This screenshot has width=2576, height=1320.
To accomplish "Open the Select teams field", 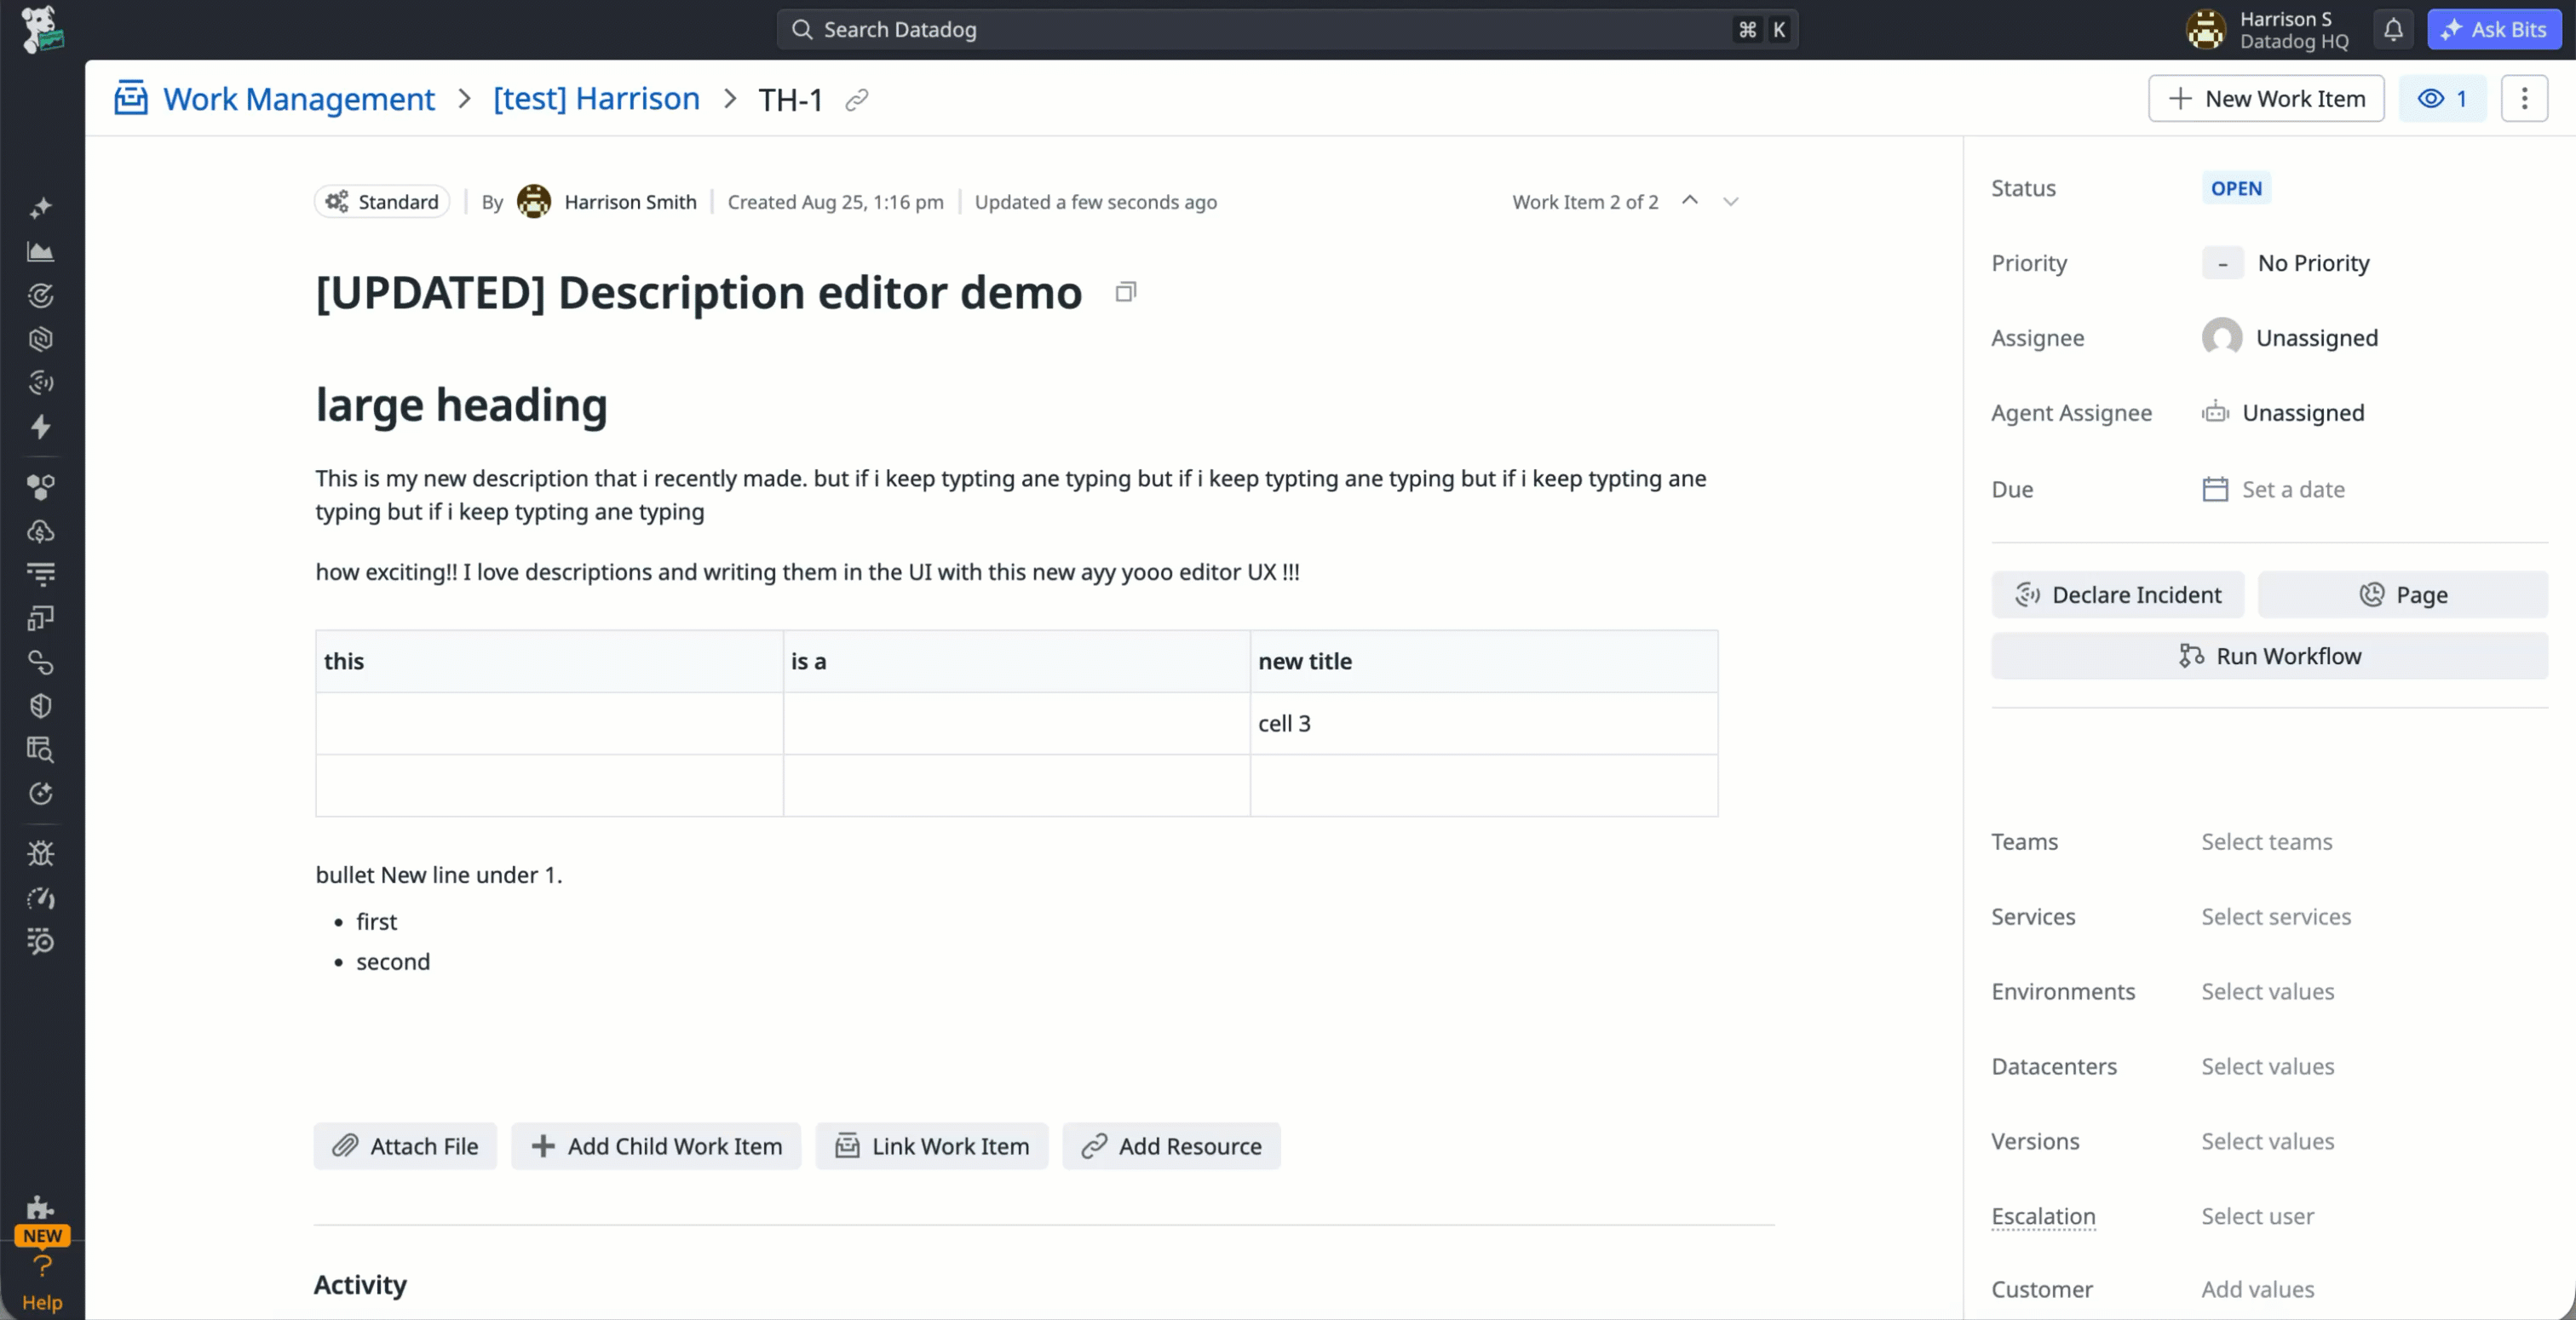I will click(x=2267, y=842).
